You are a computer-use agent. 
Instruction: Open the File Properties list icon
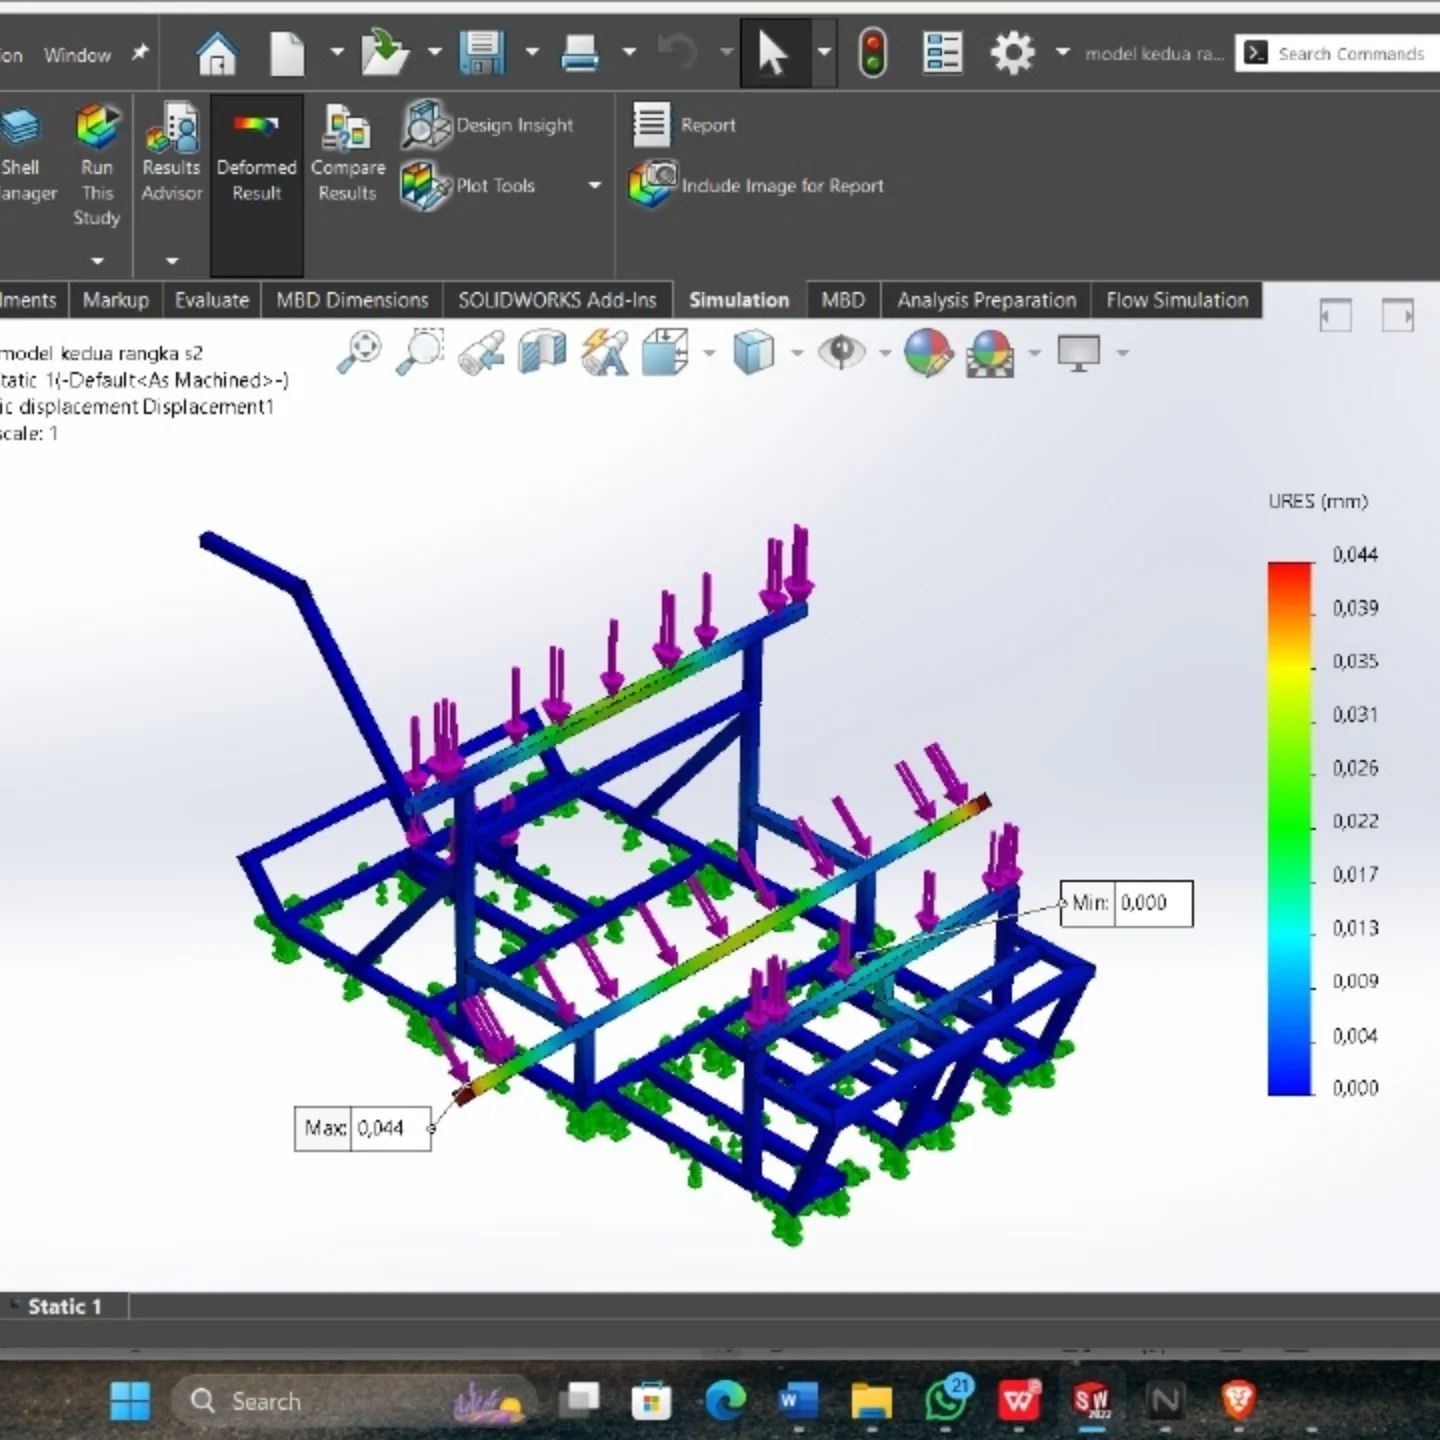tap(942, 53)
